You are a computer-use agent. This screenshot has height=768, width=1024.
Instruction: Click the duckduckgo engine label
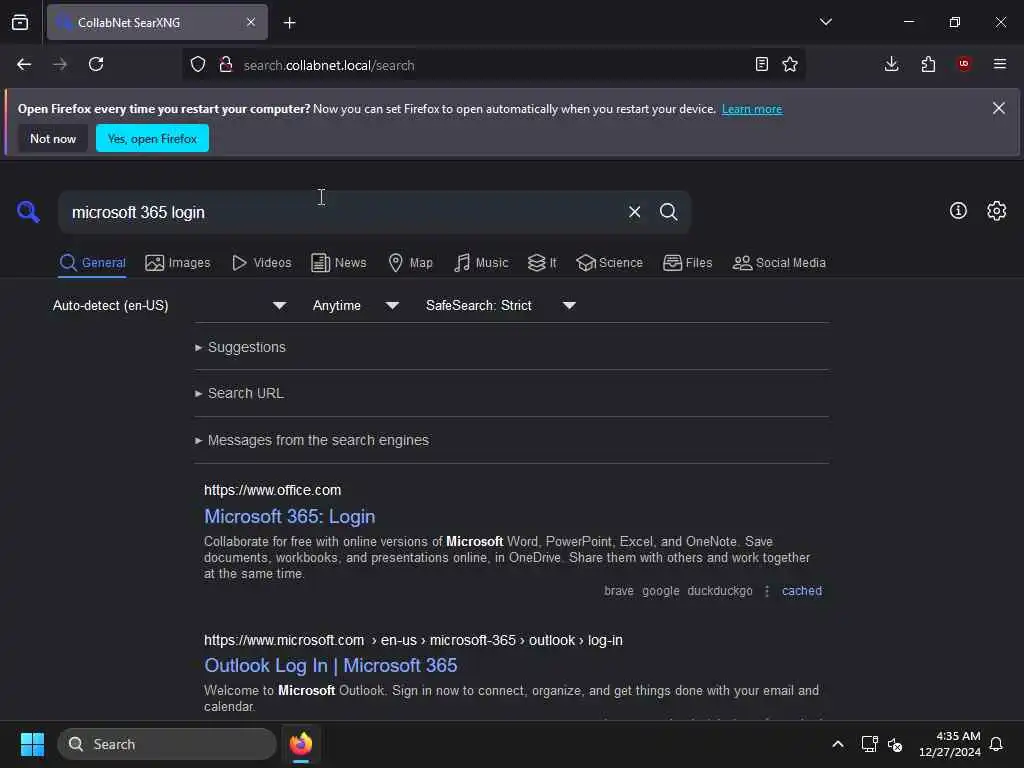tap(720, 590)
